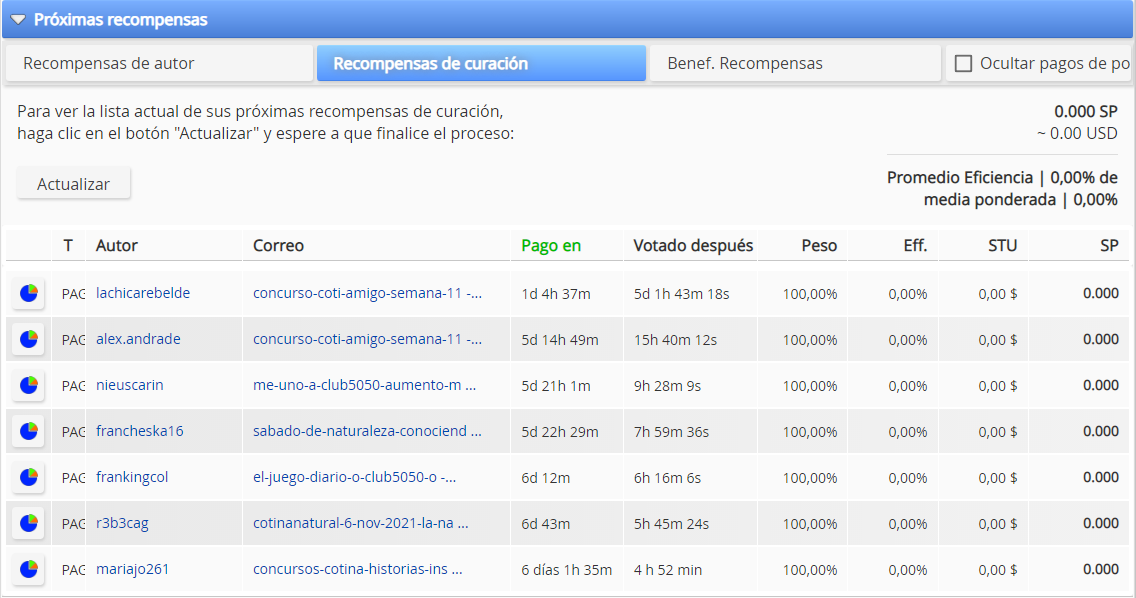Screen dimensions: 1136x598
Task: Click the pie chart icon in the mariajo261 row
Action: click(x=28, y=570)
